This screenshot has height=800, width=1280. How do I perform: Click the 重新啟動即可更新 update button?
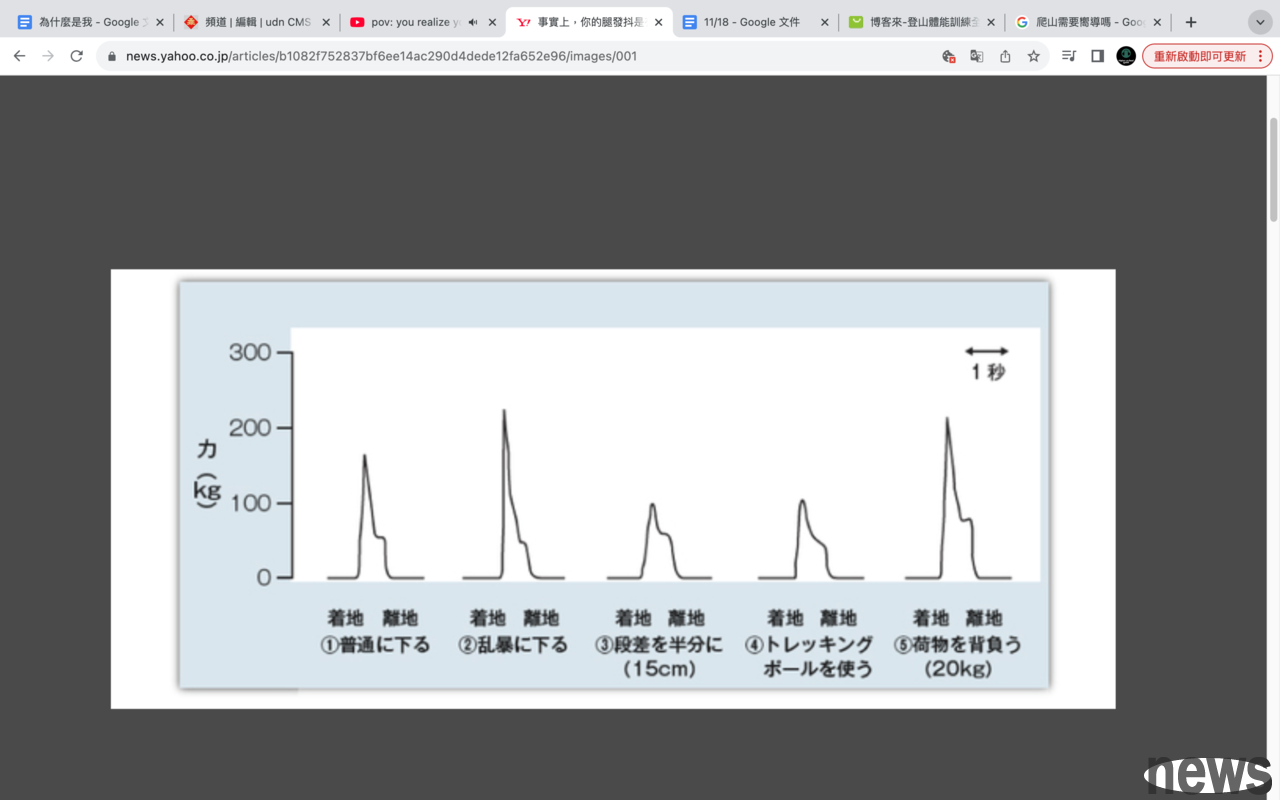pos(1199,56)
